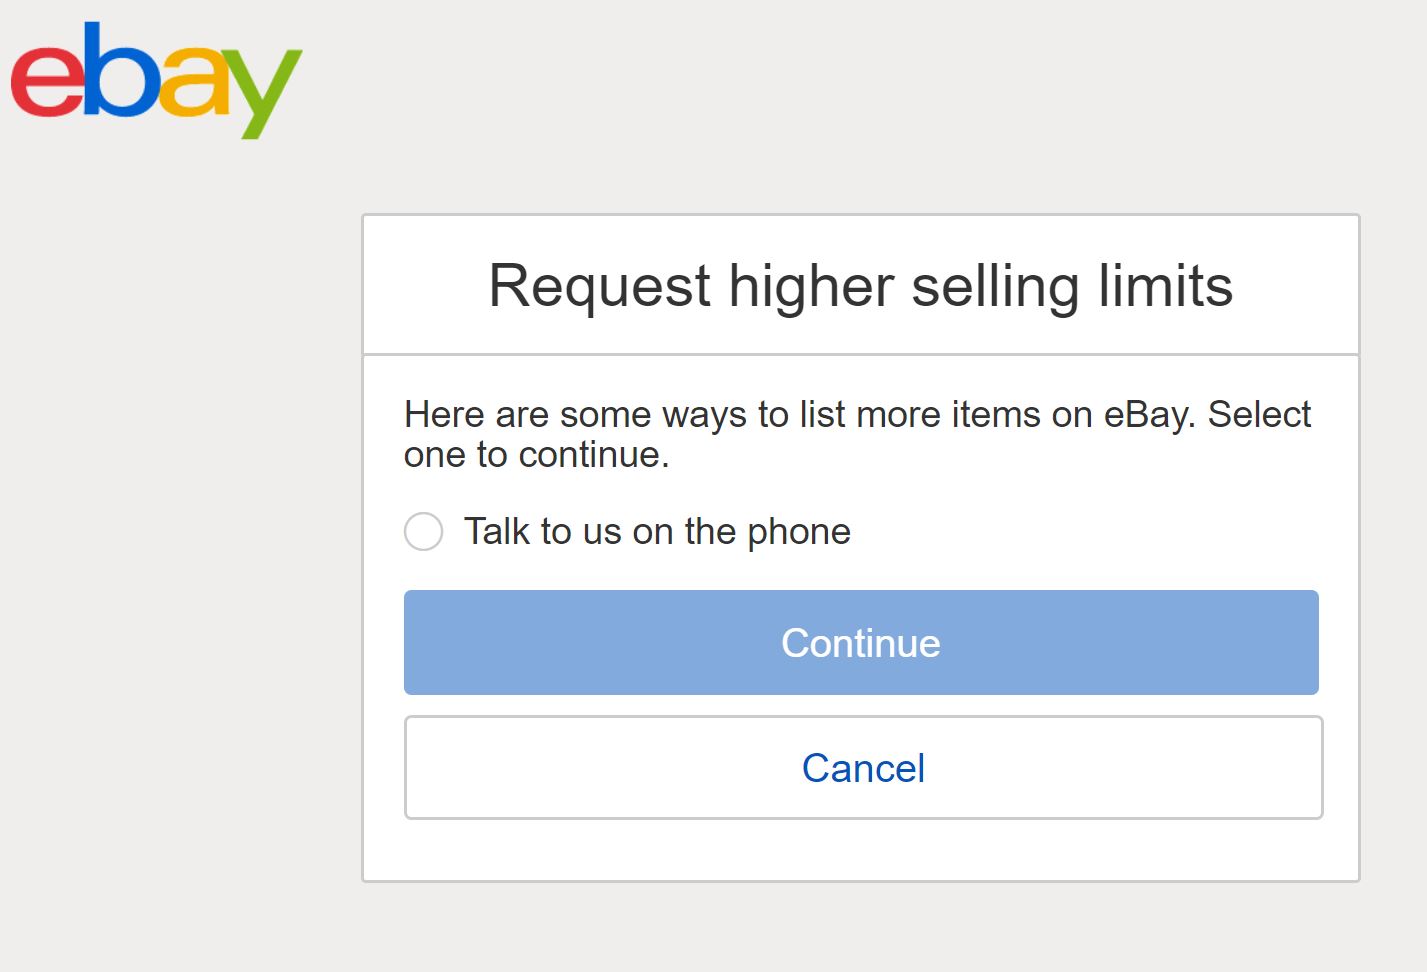Click the word 'Talk' beside the radio circle
This screenshot has width=1427, height=972.
pos(497,532)
